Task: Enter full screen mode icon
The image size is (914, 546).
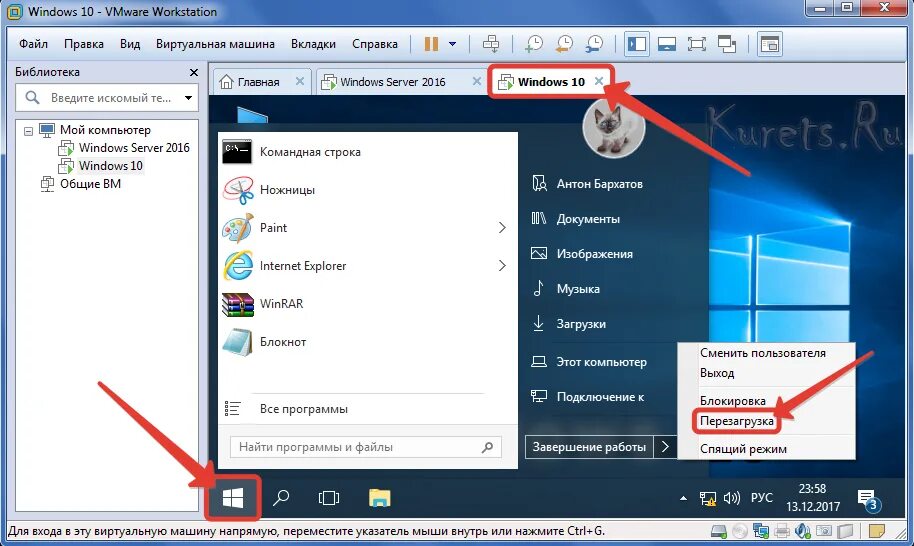Action: click(x=697, y=44)
